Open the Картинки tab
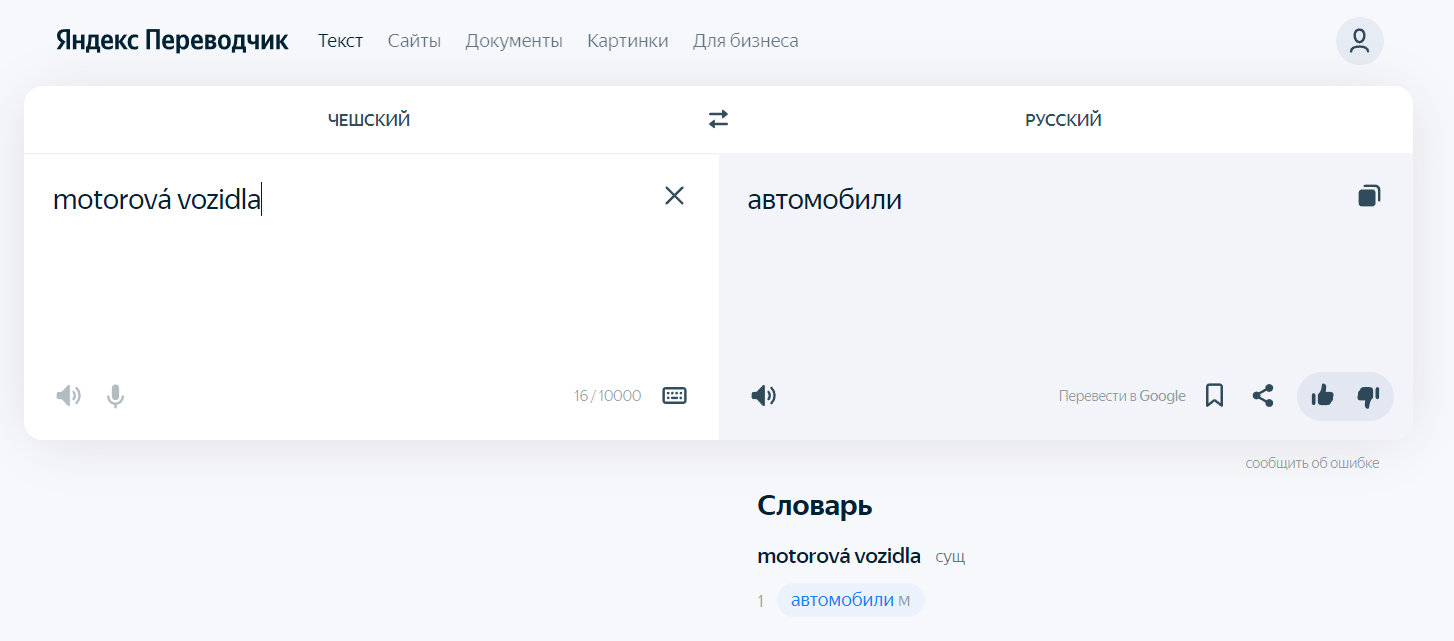 pos(627,41)
